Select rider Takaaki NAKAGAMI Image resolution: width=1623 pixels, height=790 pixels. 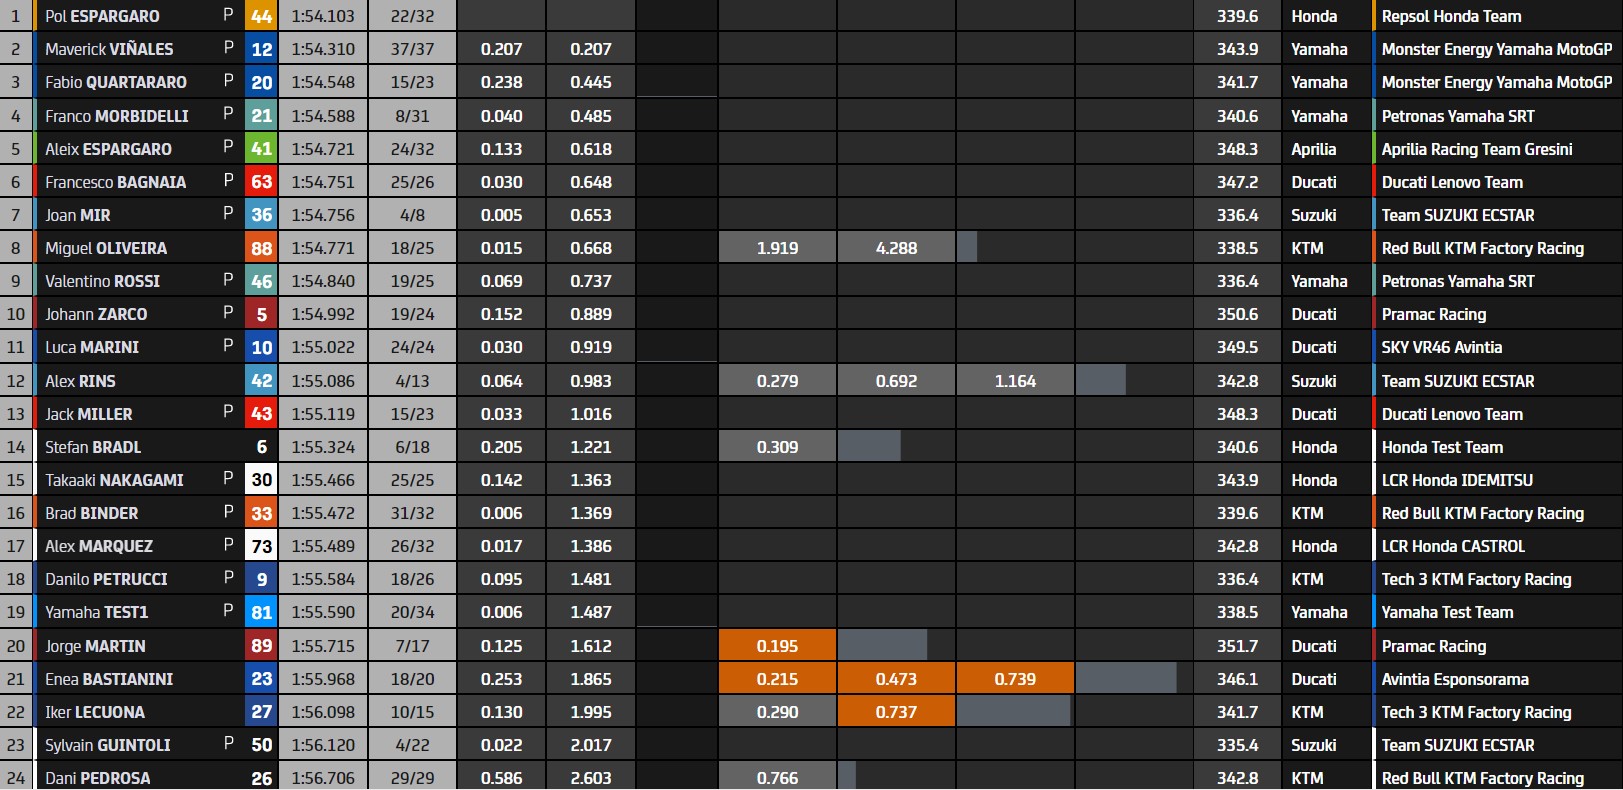(x=114, y=480)
